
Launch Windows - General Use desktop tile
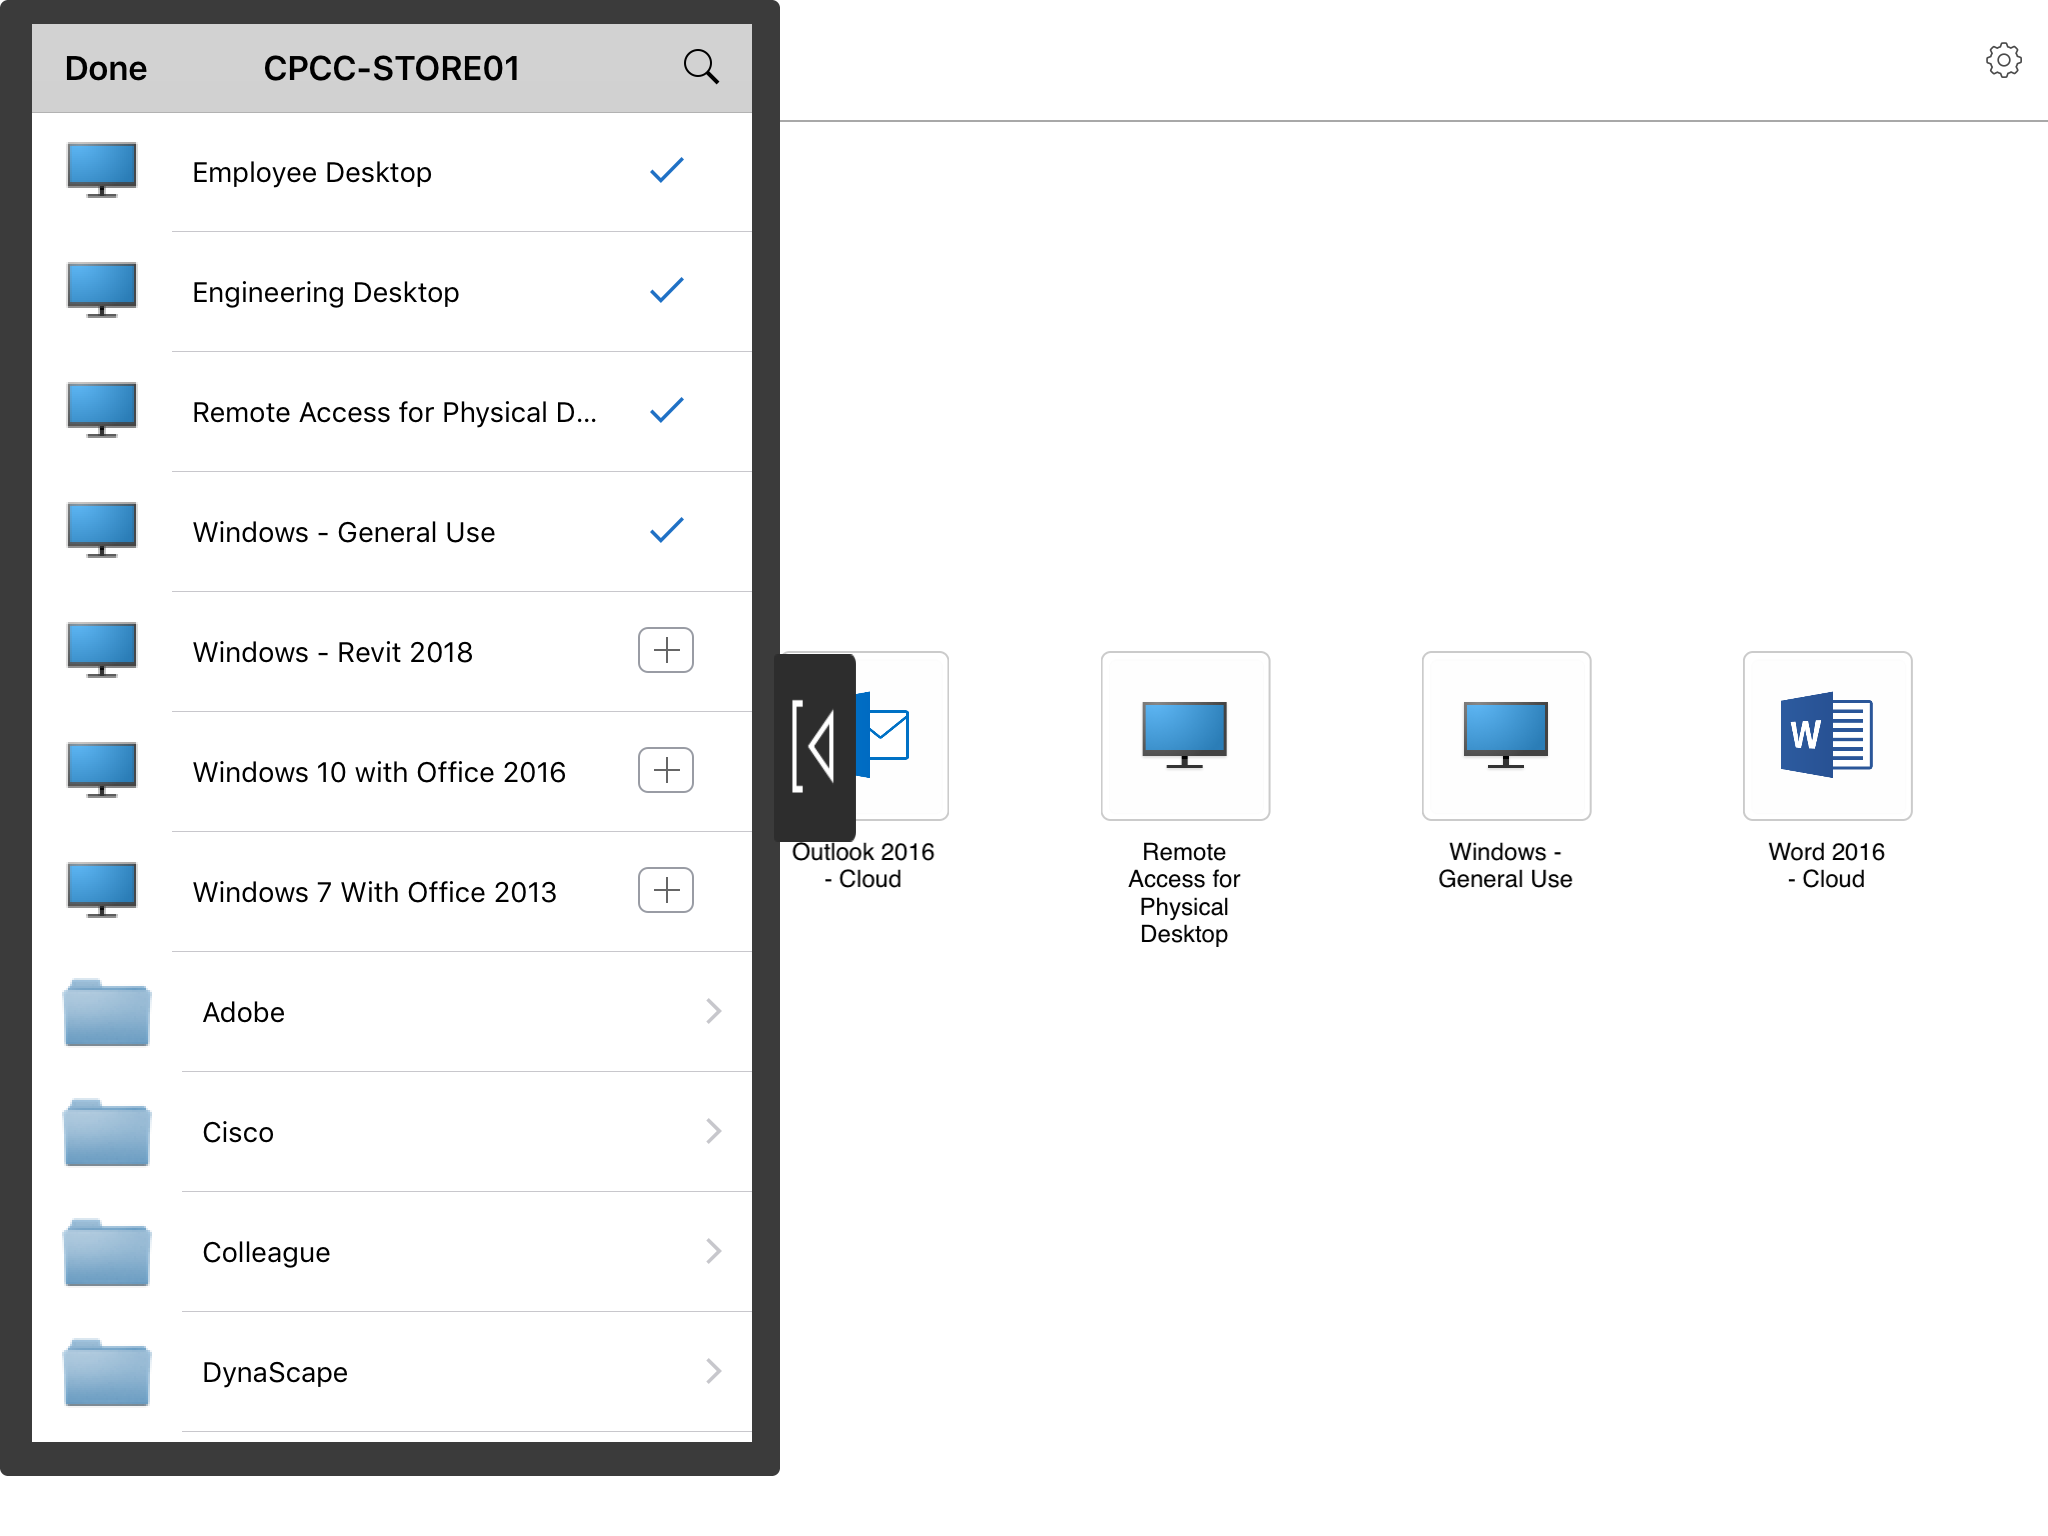(1506, 736)
